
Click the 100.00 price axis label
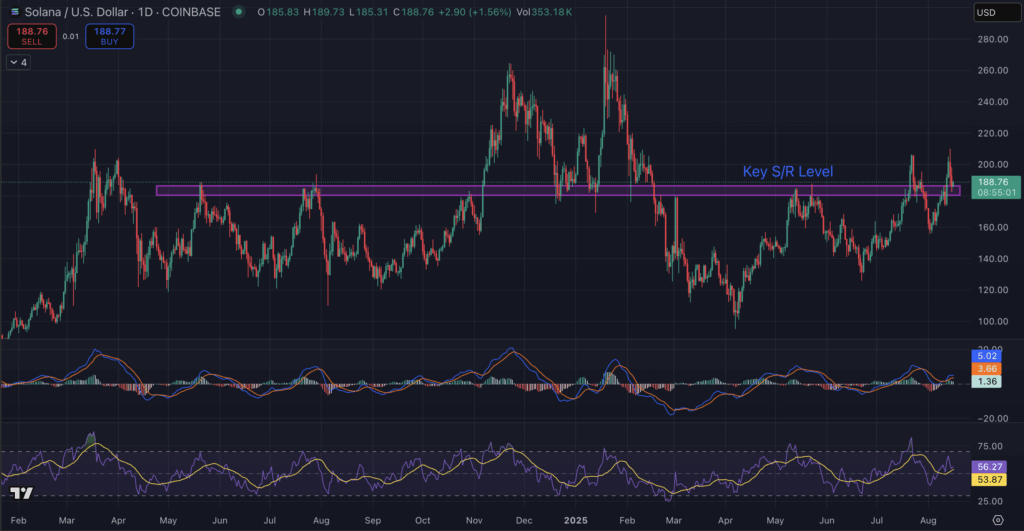pyautogui.click(x=993, y=321)
